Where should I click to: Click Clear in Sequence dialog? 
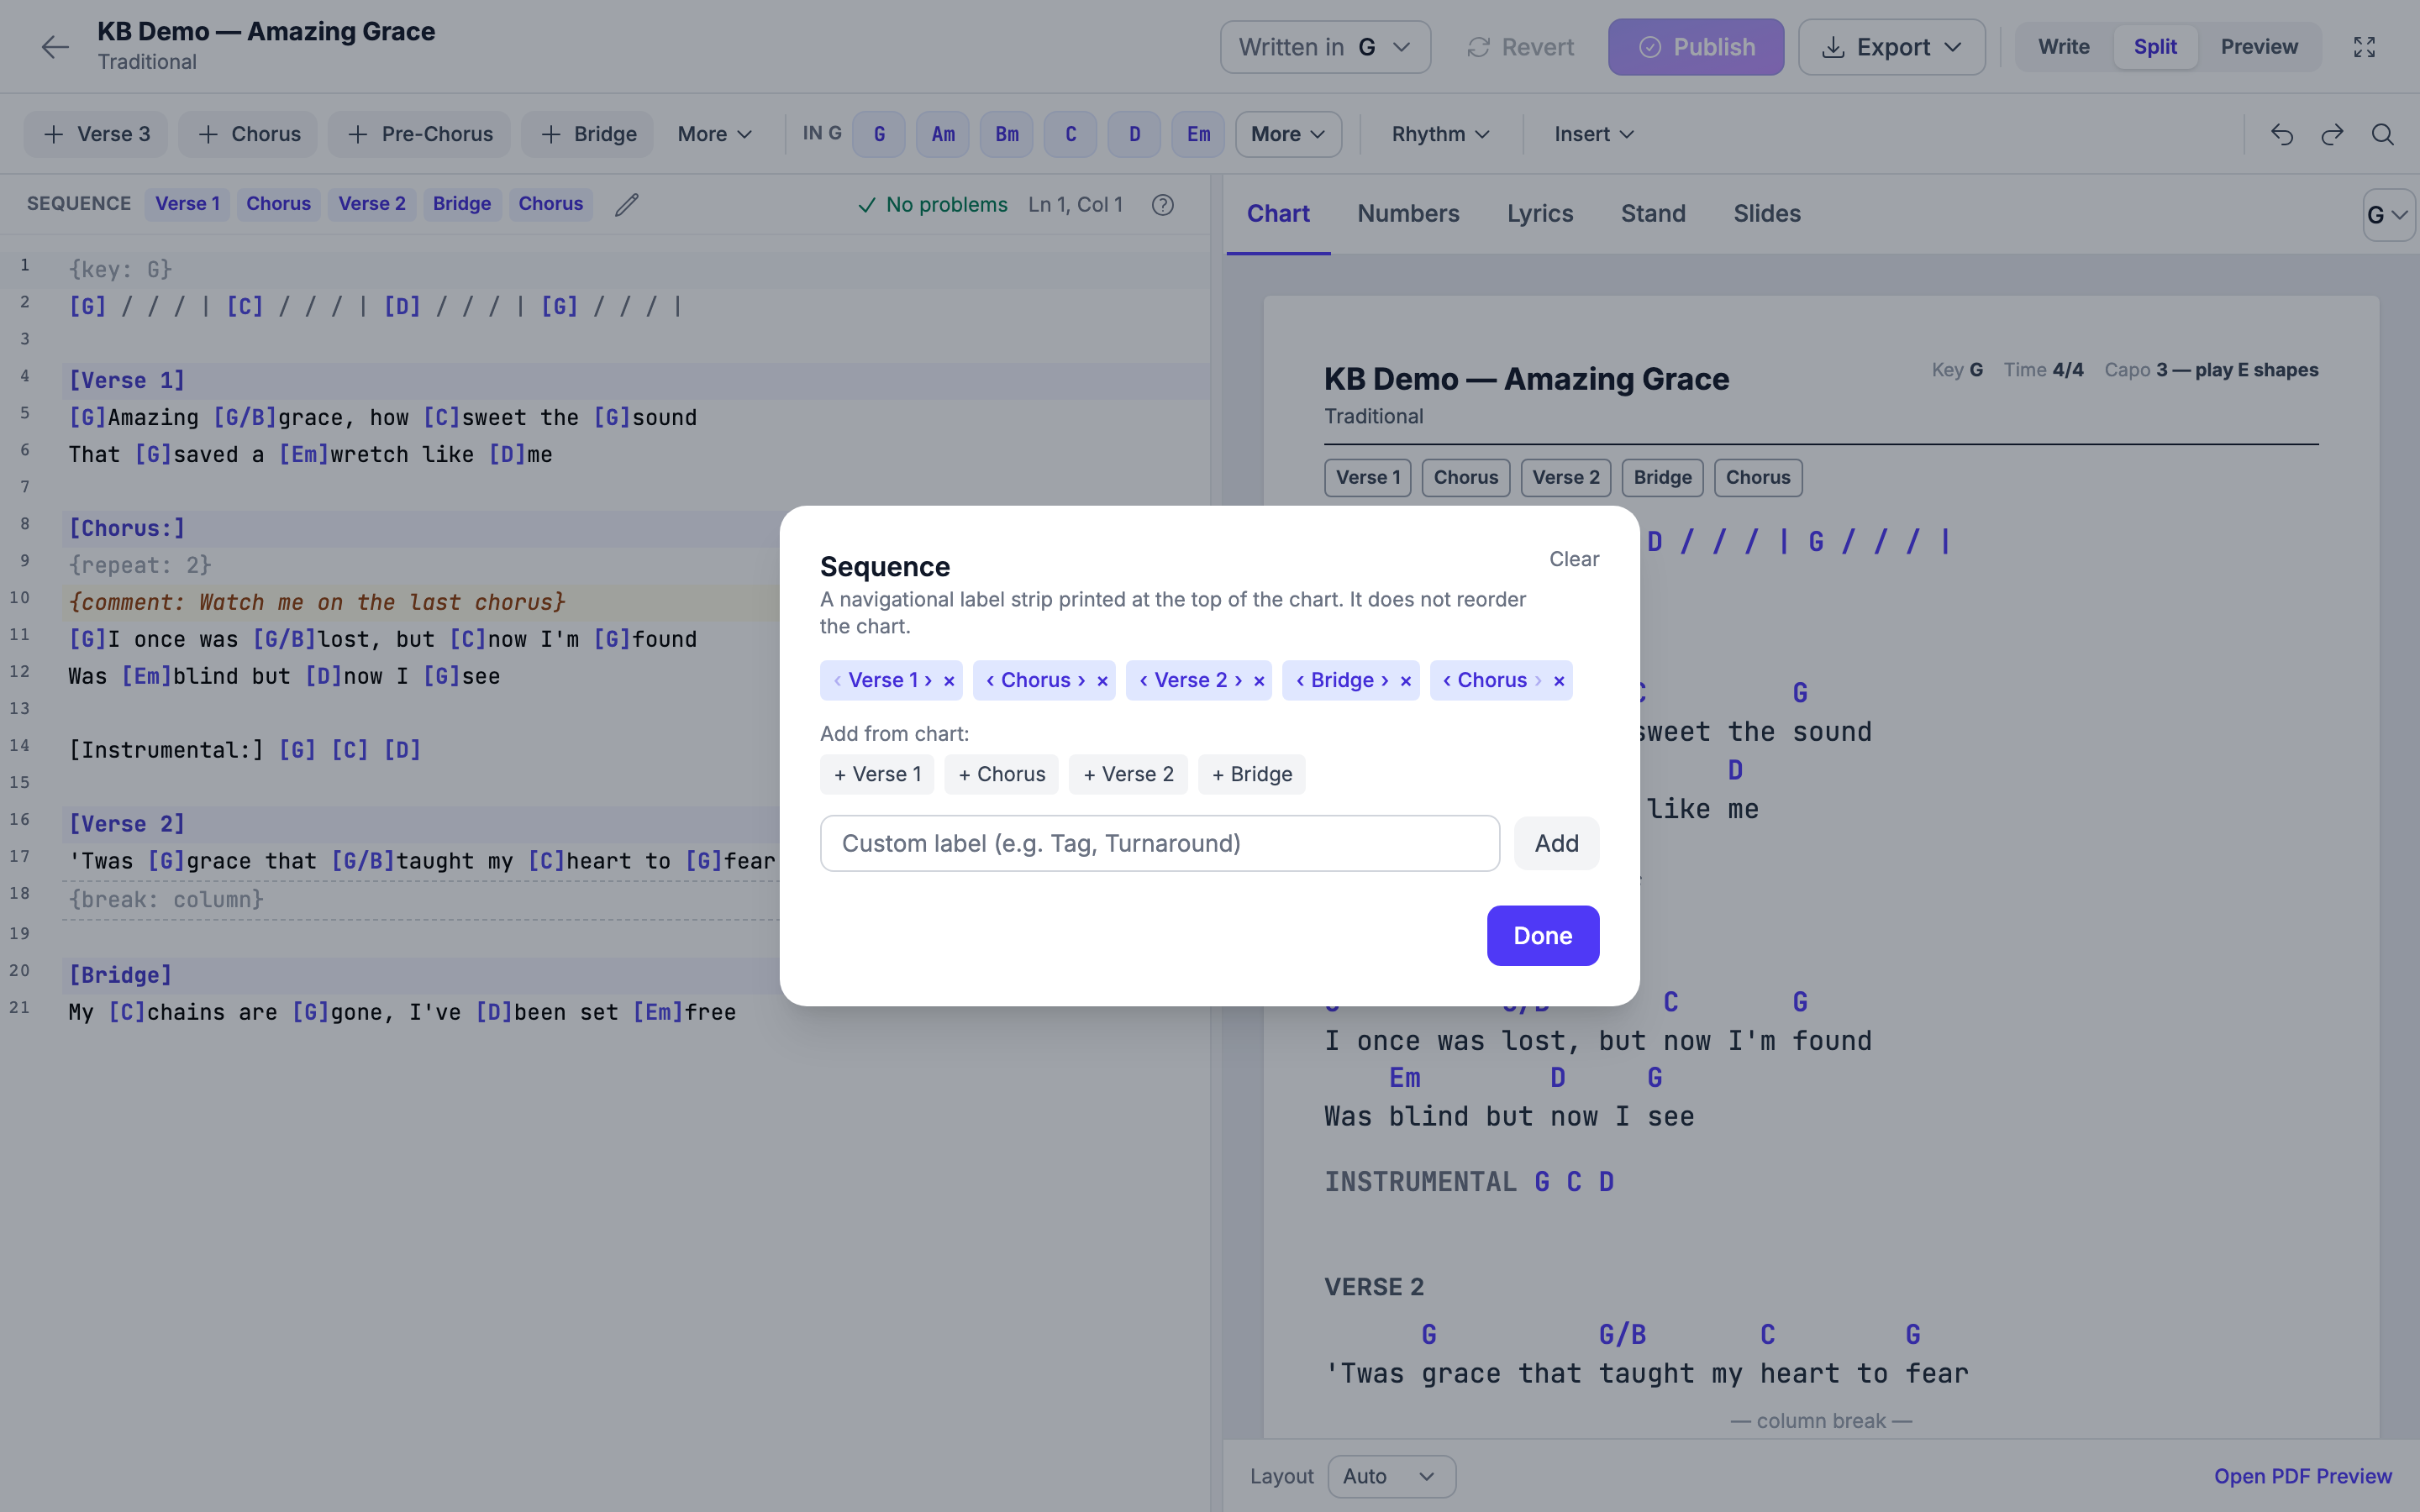[x=1574, y=559]
